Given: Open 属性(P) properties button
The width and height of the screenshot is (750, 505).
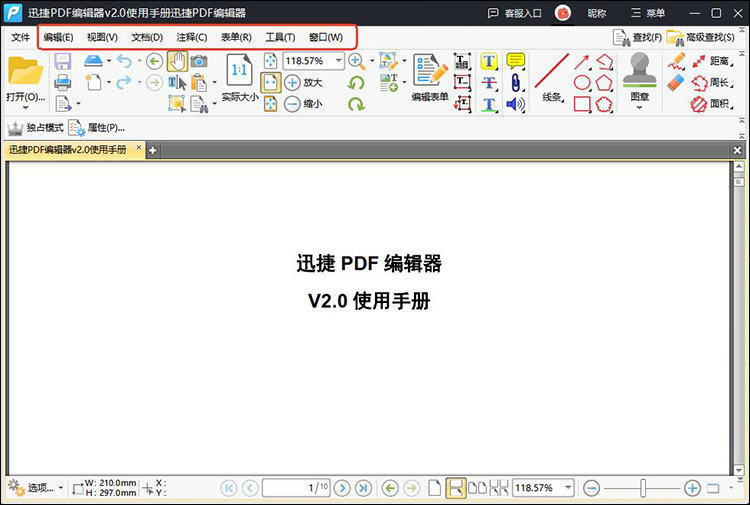Looking at the screenshot, I should coord(97,128).
